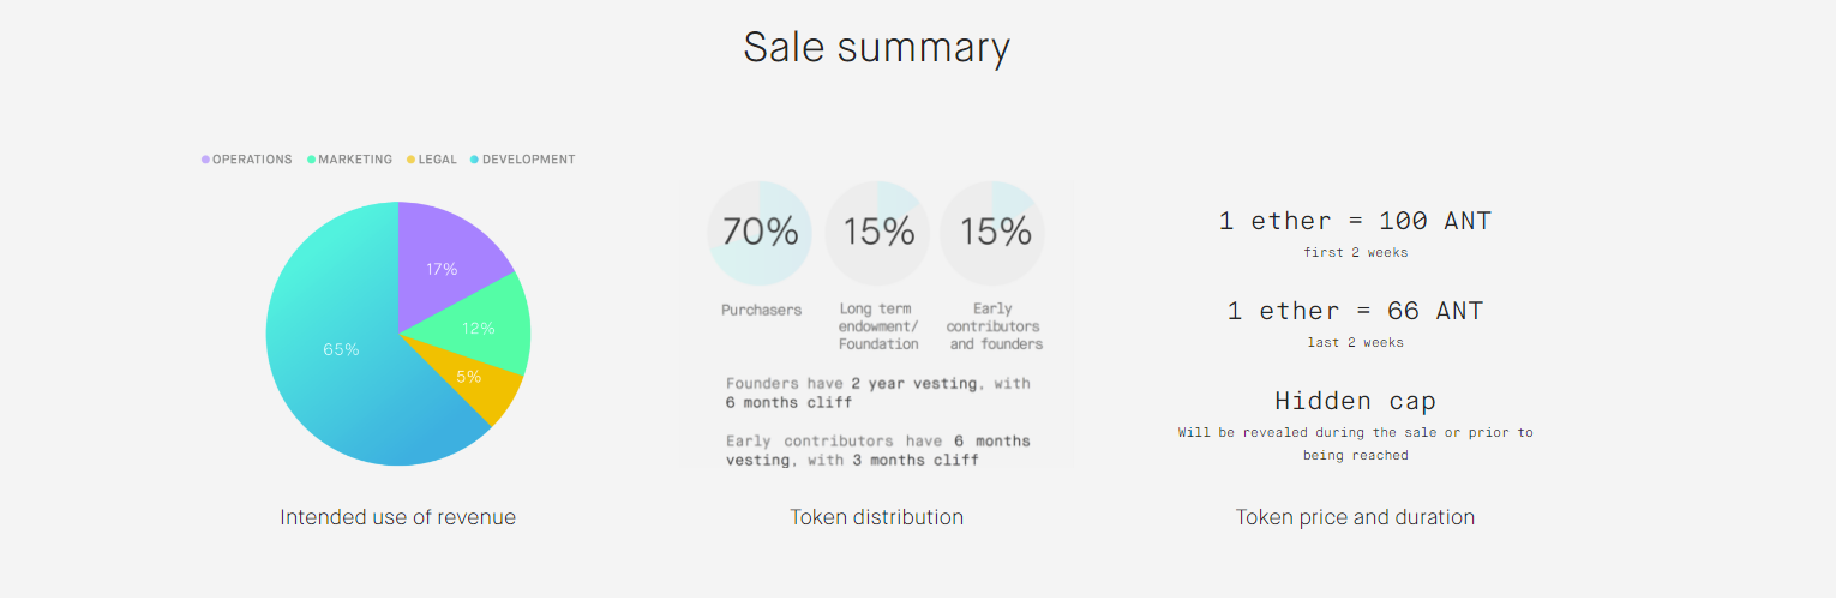Click the 70% Purchasers circle chart
This screenshot has height=598, width=1836.
click(760, 233)
